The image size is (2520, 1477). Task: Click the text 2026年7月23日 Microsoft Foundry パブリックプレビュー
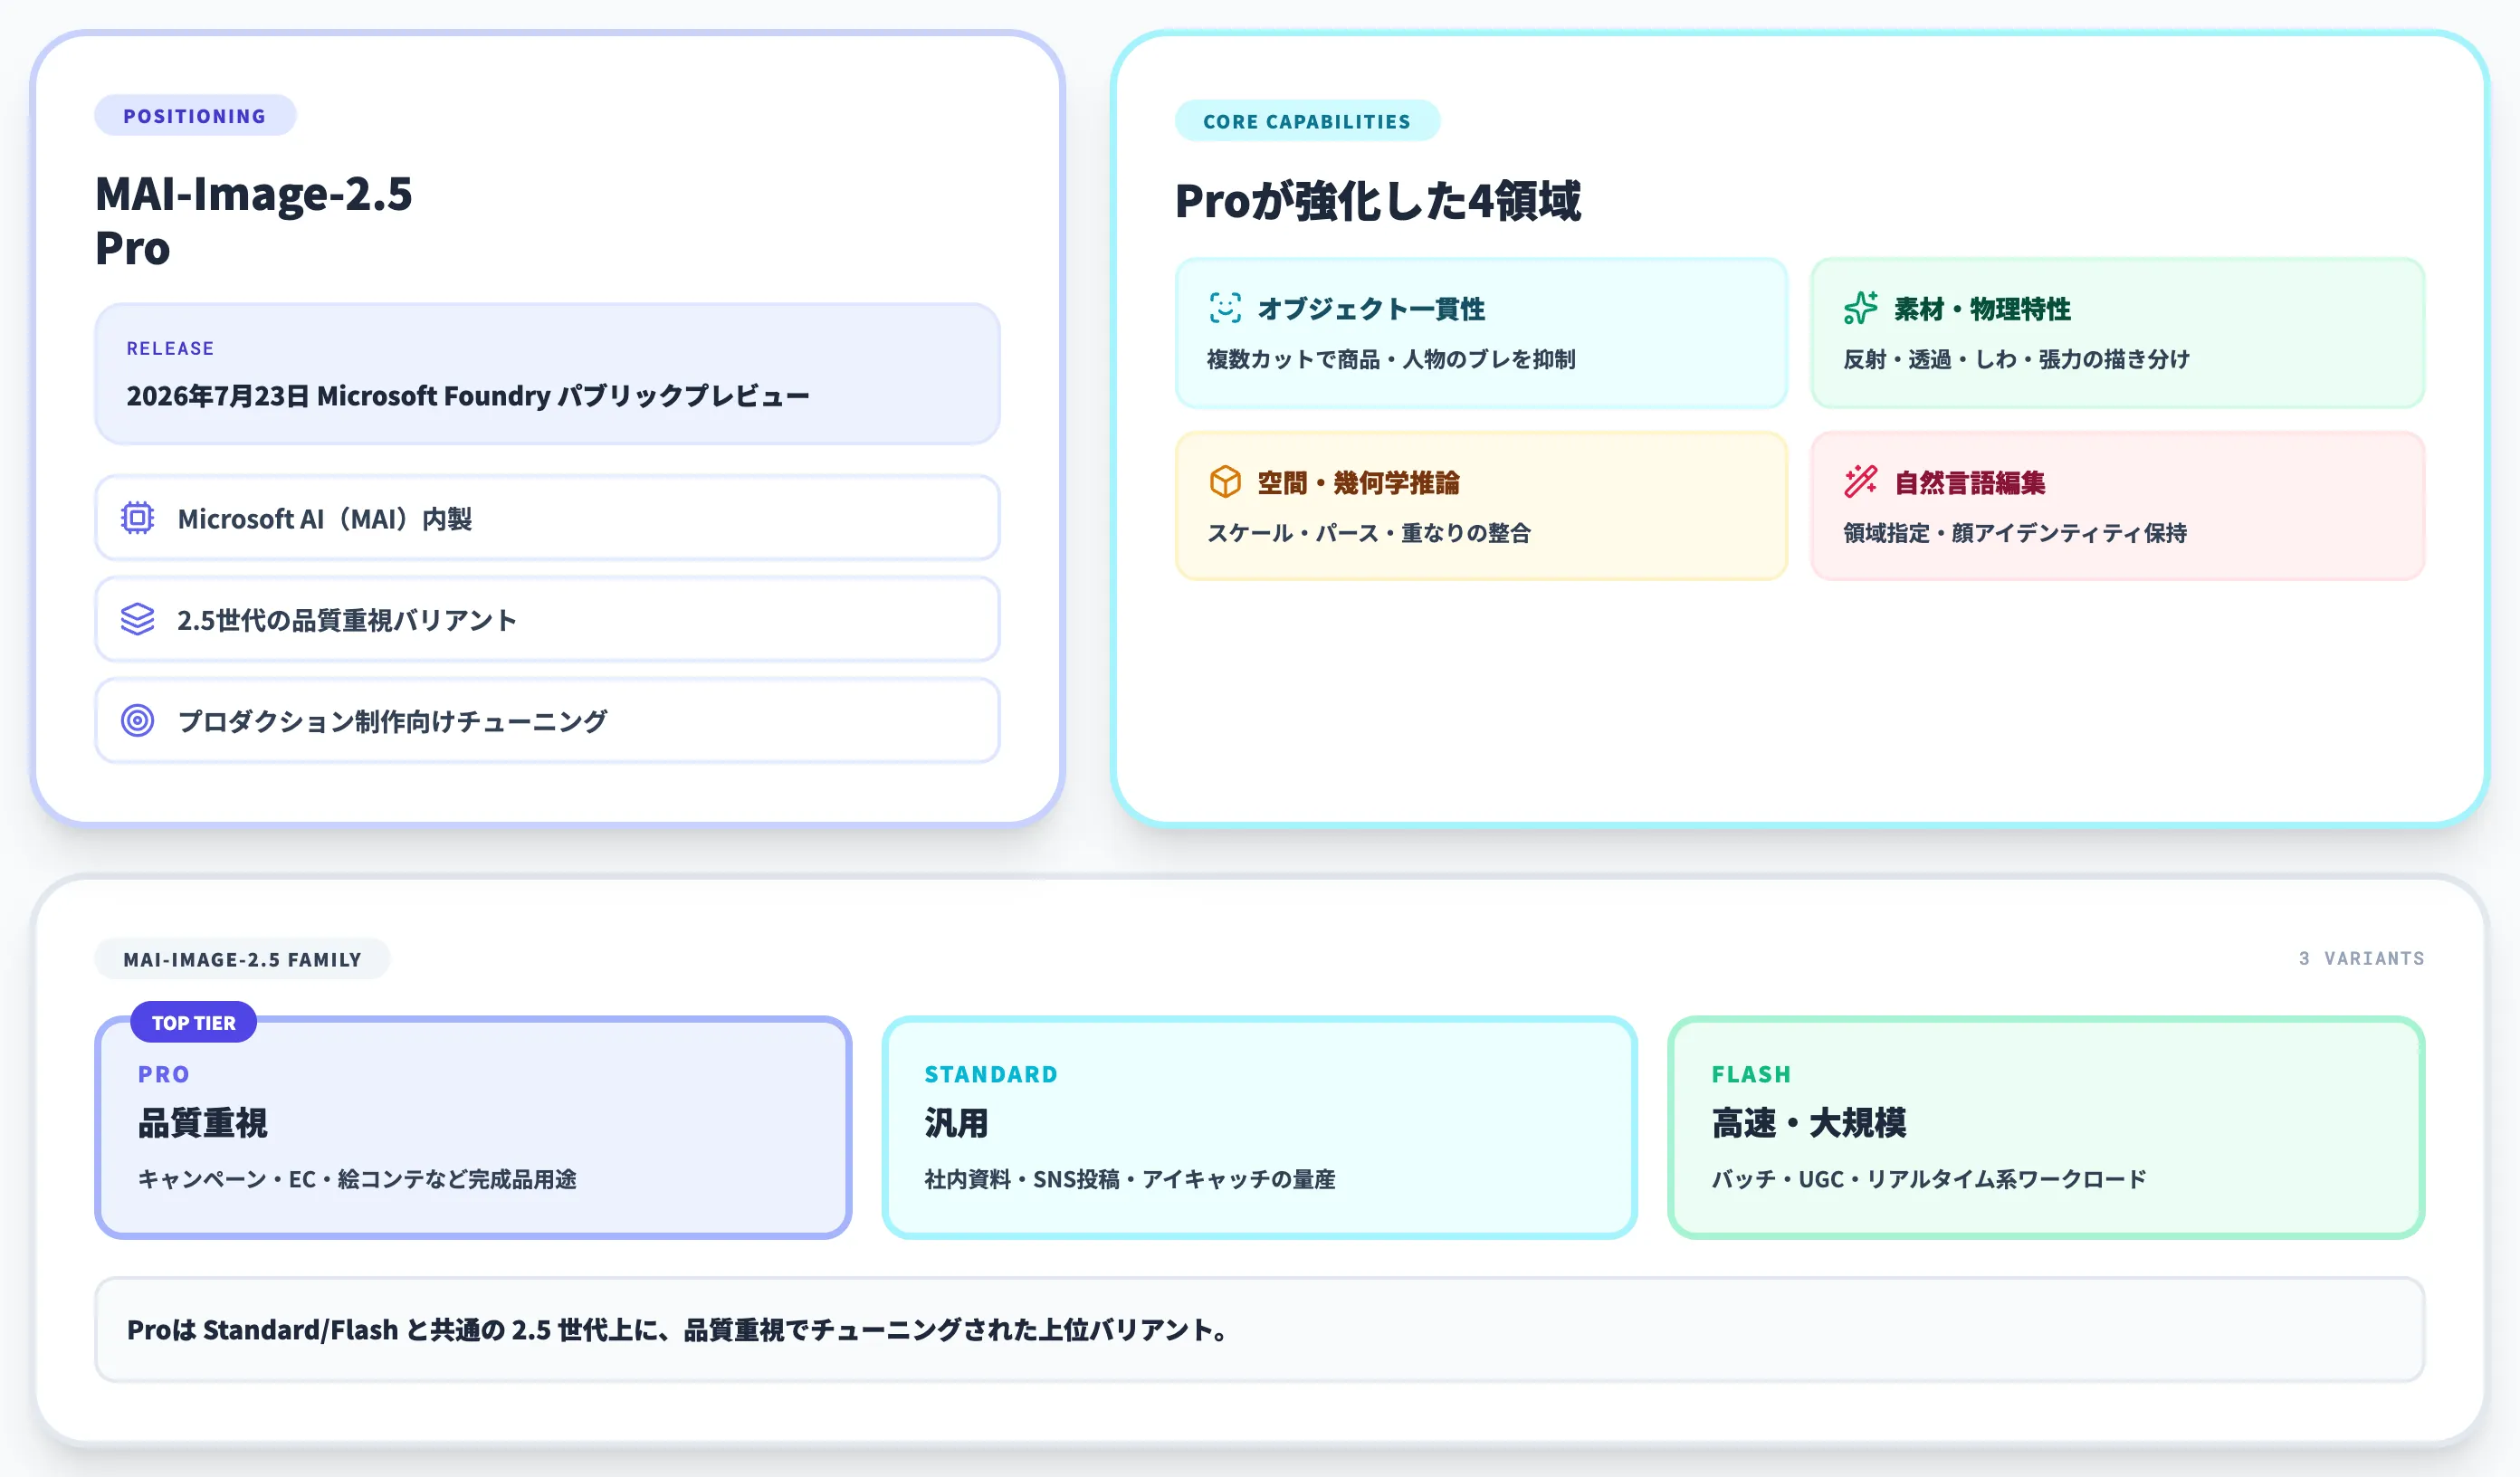tap(468, 396)
